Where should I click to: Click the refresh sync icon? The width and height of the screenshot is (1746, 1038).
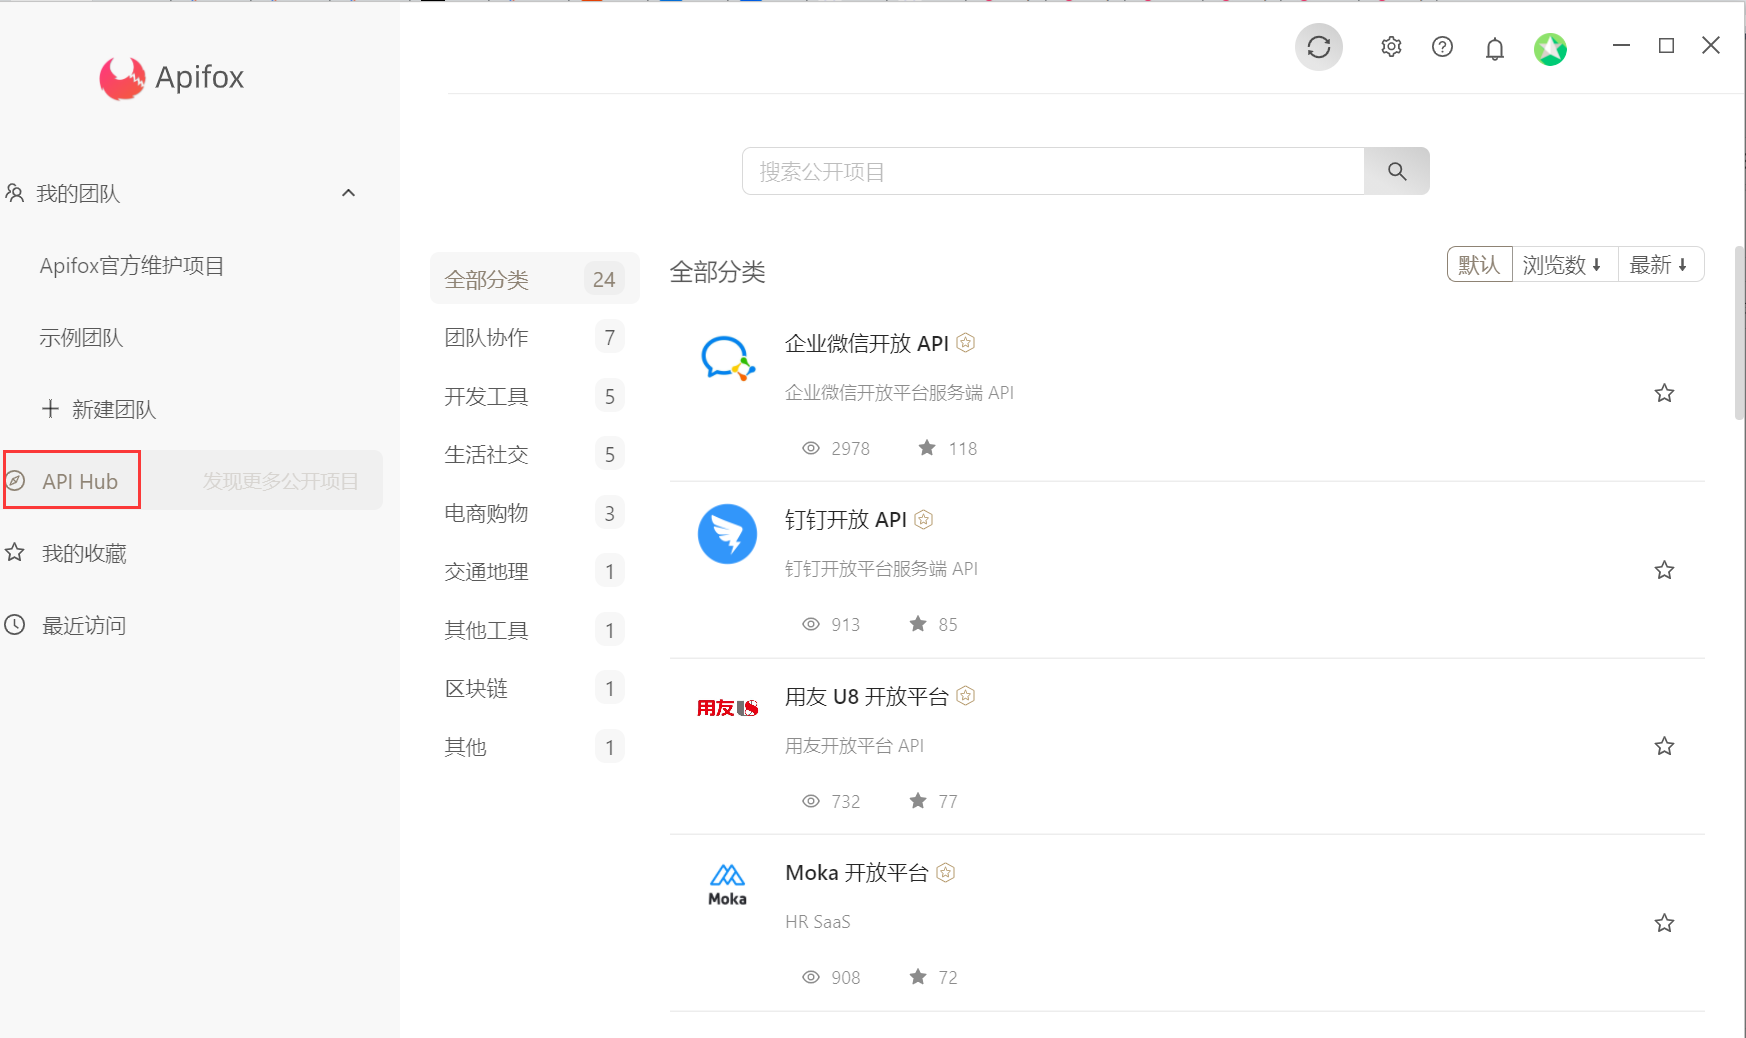1319,47
